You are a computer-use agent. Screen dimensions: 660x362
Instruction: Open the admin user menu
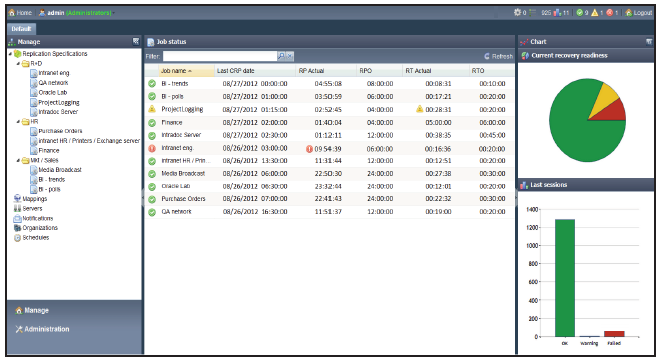(77, 13)
